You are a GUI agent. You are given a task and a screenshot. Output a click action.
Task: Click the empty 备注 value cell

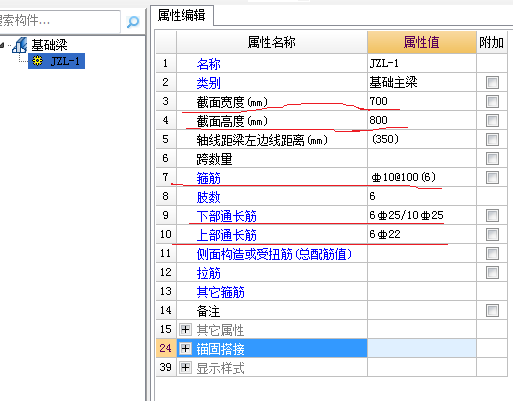click(x=422, y=310)
